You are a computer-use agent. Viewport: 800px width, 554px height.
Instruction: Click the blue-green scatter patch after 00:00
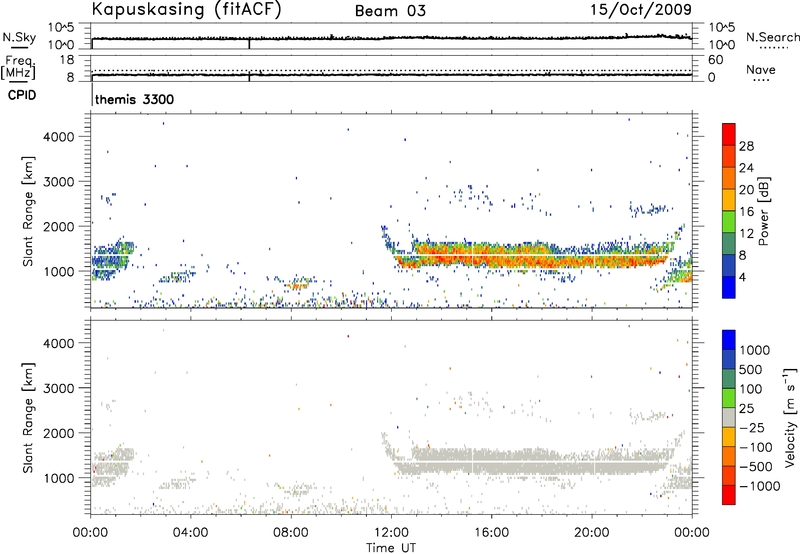111,259
